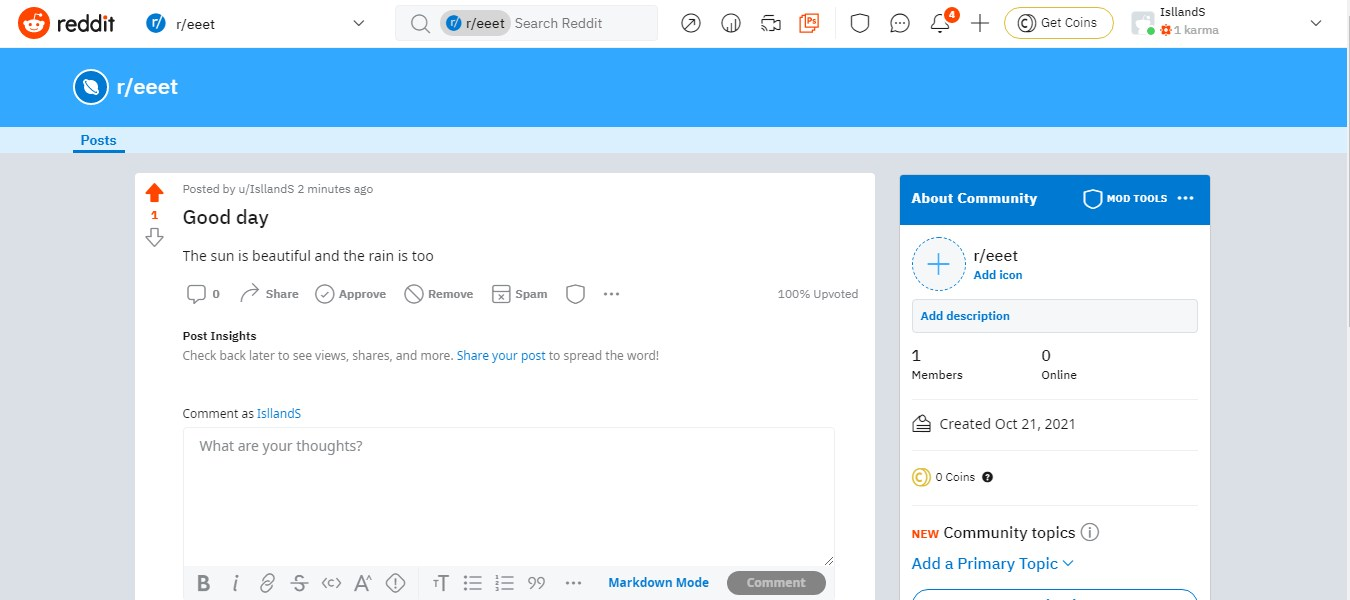This screenshot has height=600, width=1350.
Task: Toggle spoiler formatting
Action: pos(395,583)
